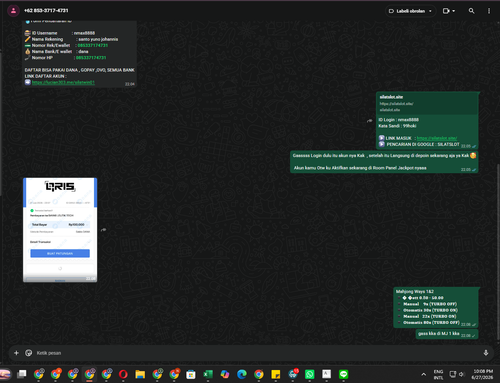Open the WhatsApp taskbar icon
Image resolution: width=500 pixels, height=383 pixels.
click(309, 374)
